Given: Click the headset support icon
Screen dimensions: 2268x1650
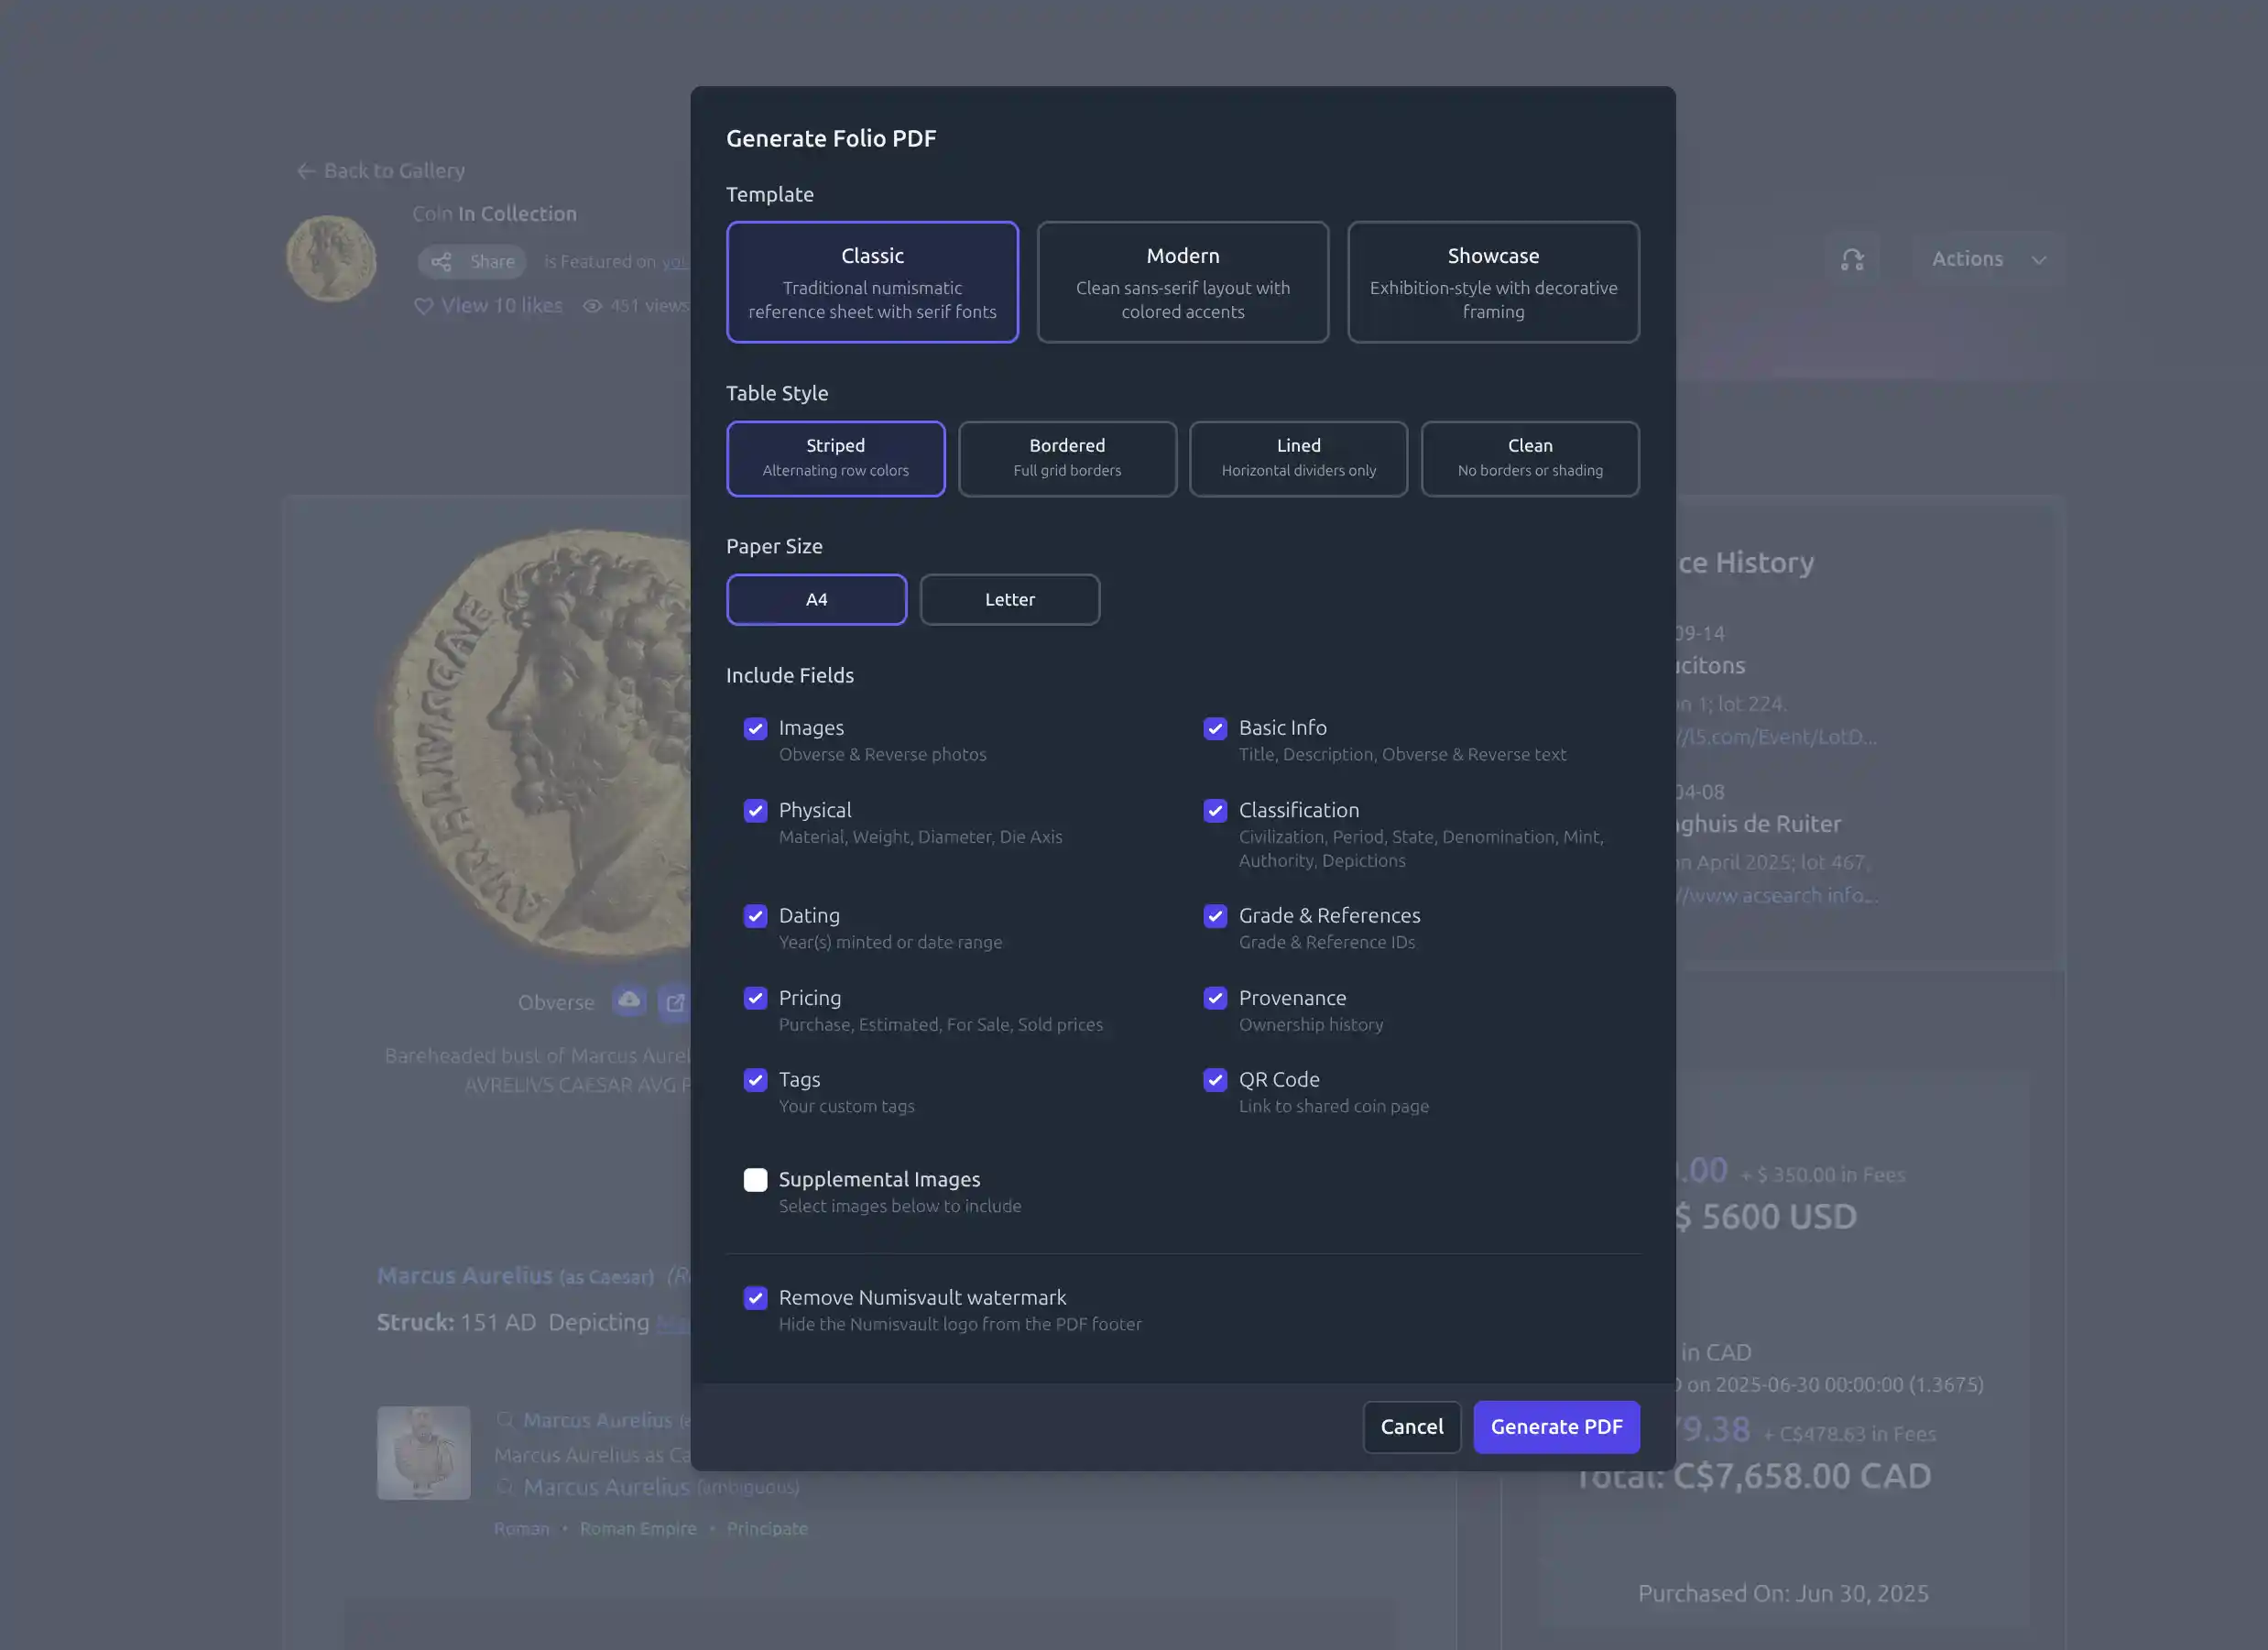Looking at the screenshot, I should (1852, 260).
